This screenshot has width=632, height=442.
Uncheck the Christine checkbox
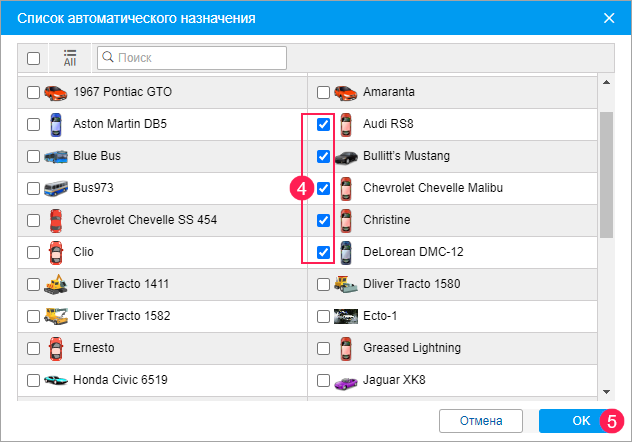(324, 220)
